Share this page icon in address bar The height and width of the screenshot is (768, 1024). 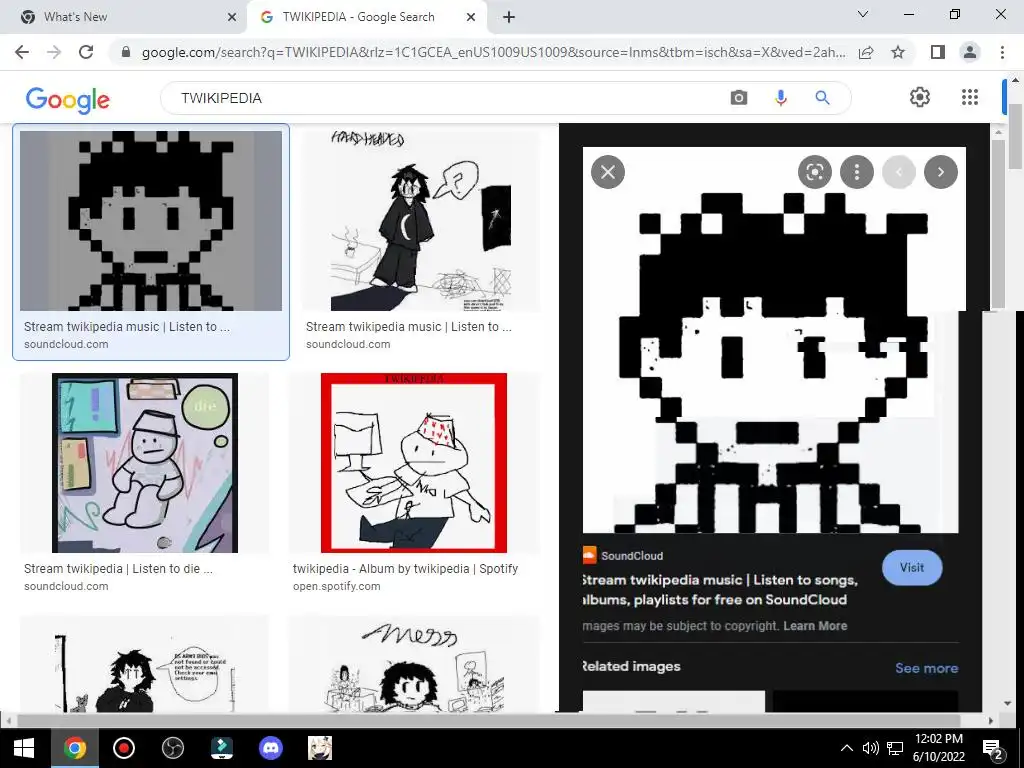click(866, 52)
